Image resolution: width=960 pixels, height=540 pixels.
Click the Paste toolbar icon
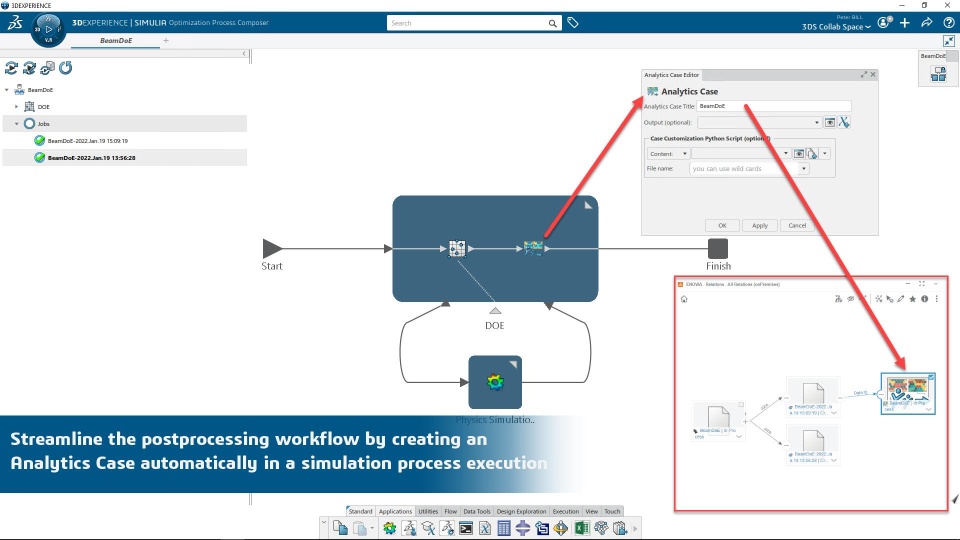tap(360, 528)
